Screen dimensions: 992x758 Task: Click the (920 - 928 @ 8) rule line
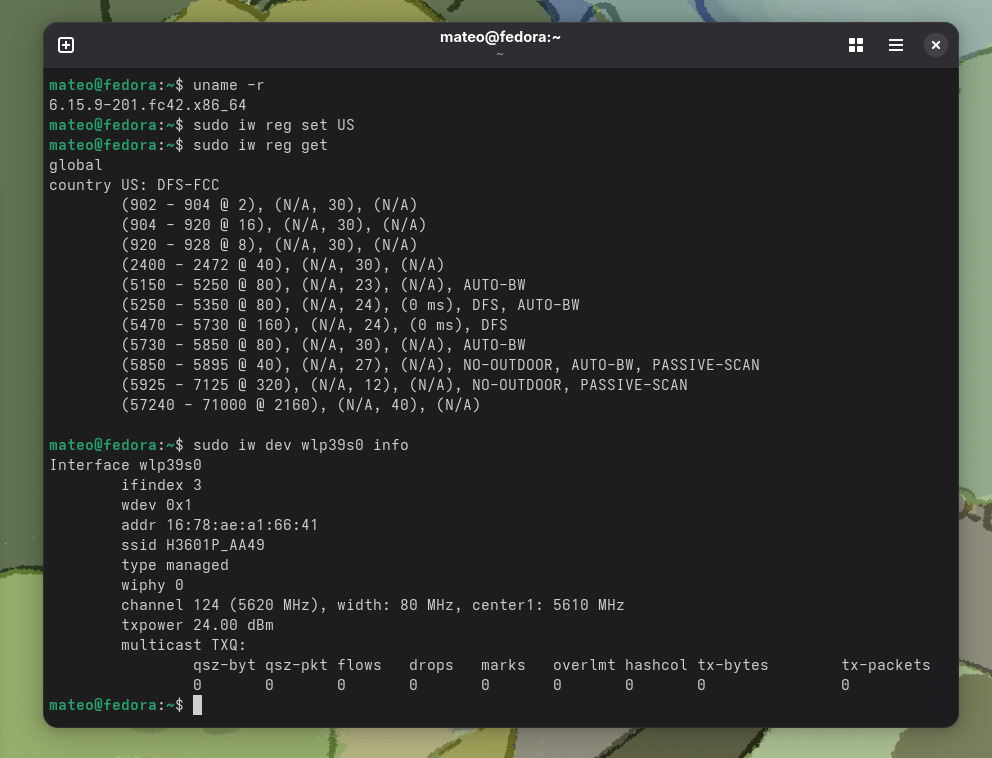pos(269,245)
